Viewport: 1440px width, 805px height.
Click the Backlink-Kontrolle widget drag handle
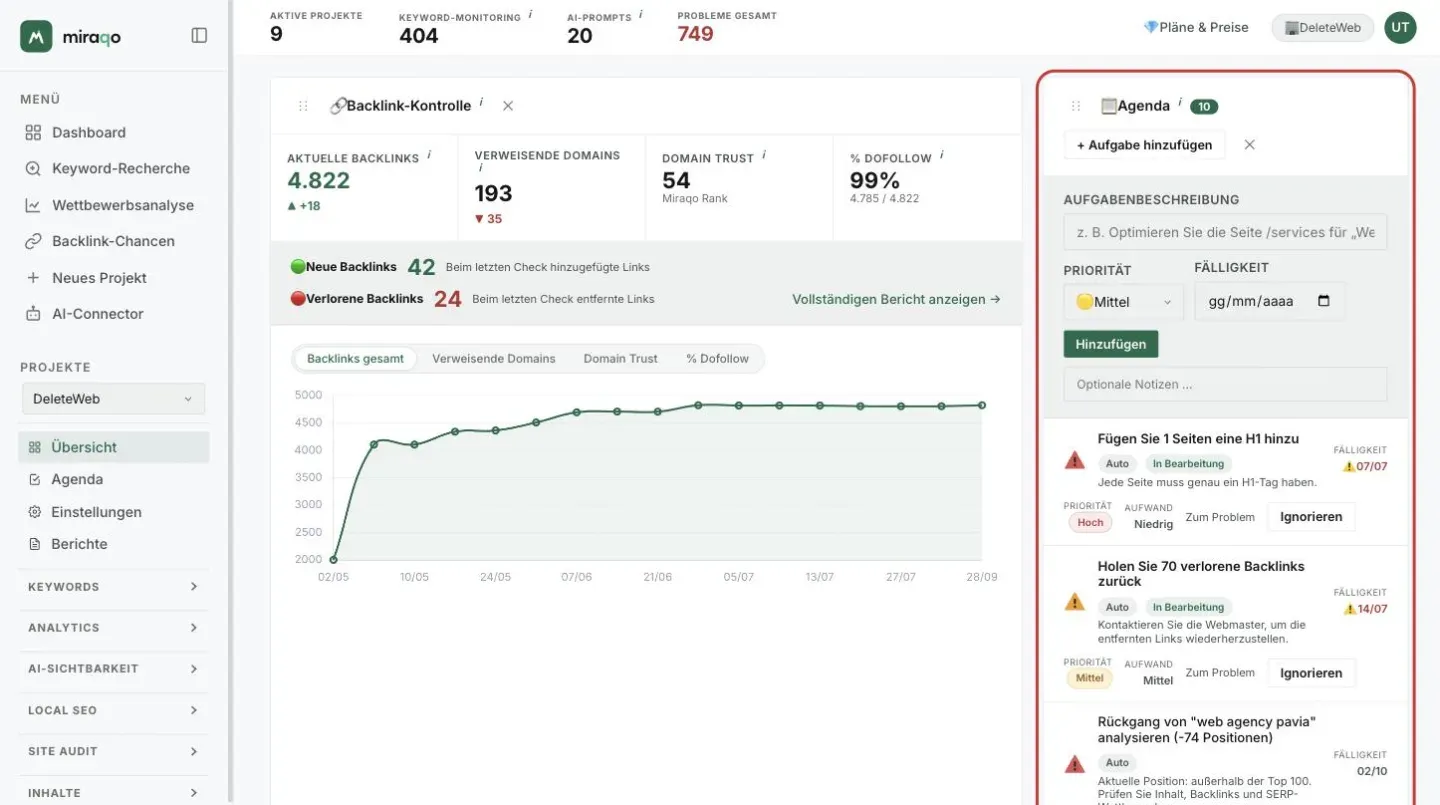coord(303,106)
